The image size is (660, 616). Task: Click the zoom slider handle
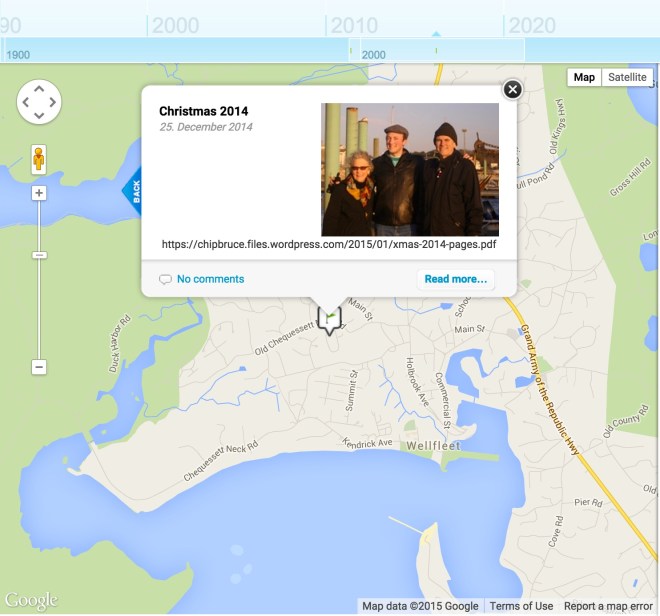point(39,256)
